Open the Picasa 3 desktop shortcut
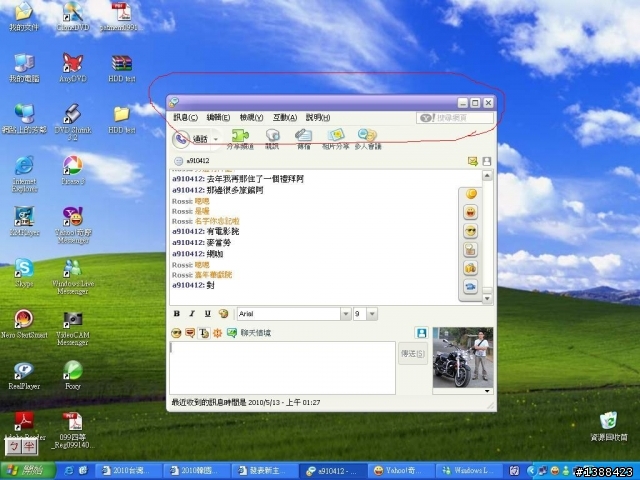This screenshot has width=640, height=480. click(73, 170)
